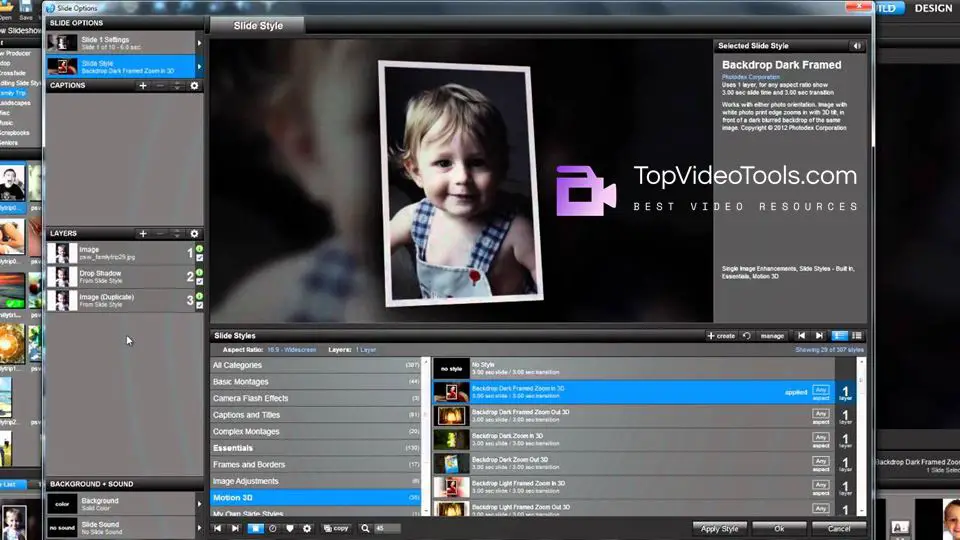Click the shield icon in bottom toolbar

290,528
